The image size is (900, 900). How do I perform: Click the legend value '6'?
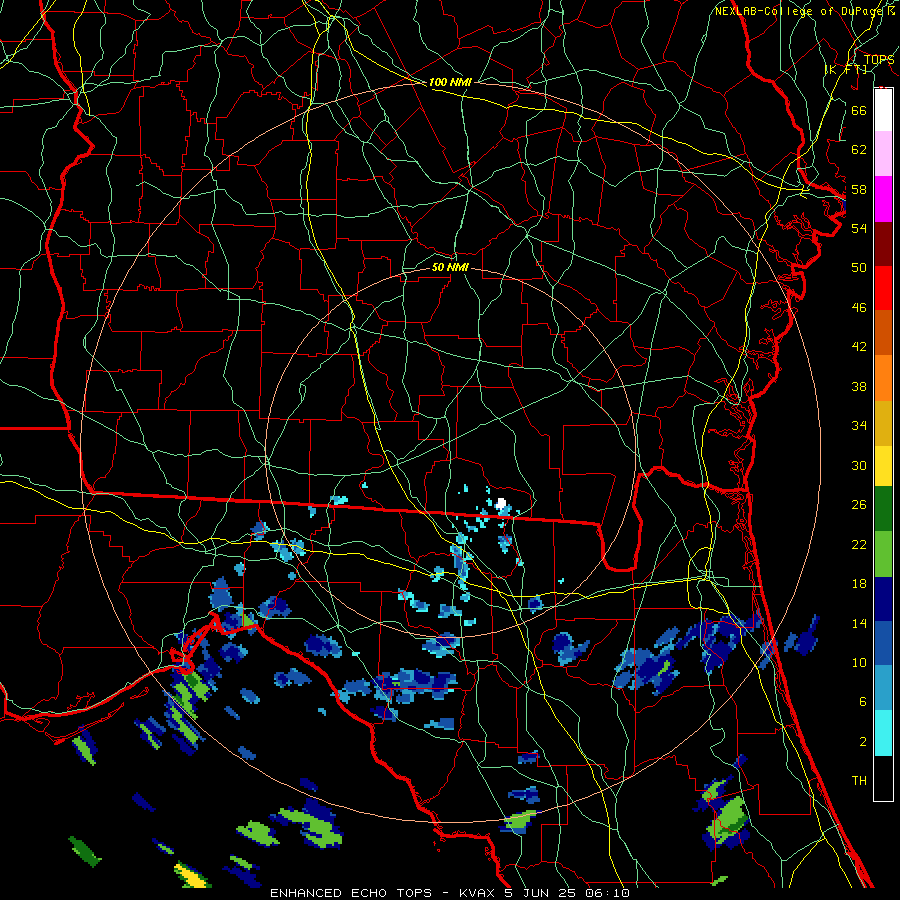862,702
